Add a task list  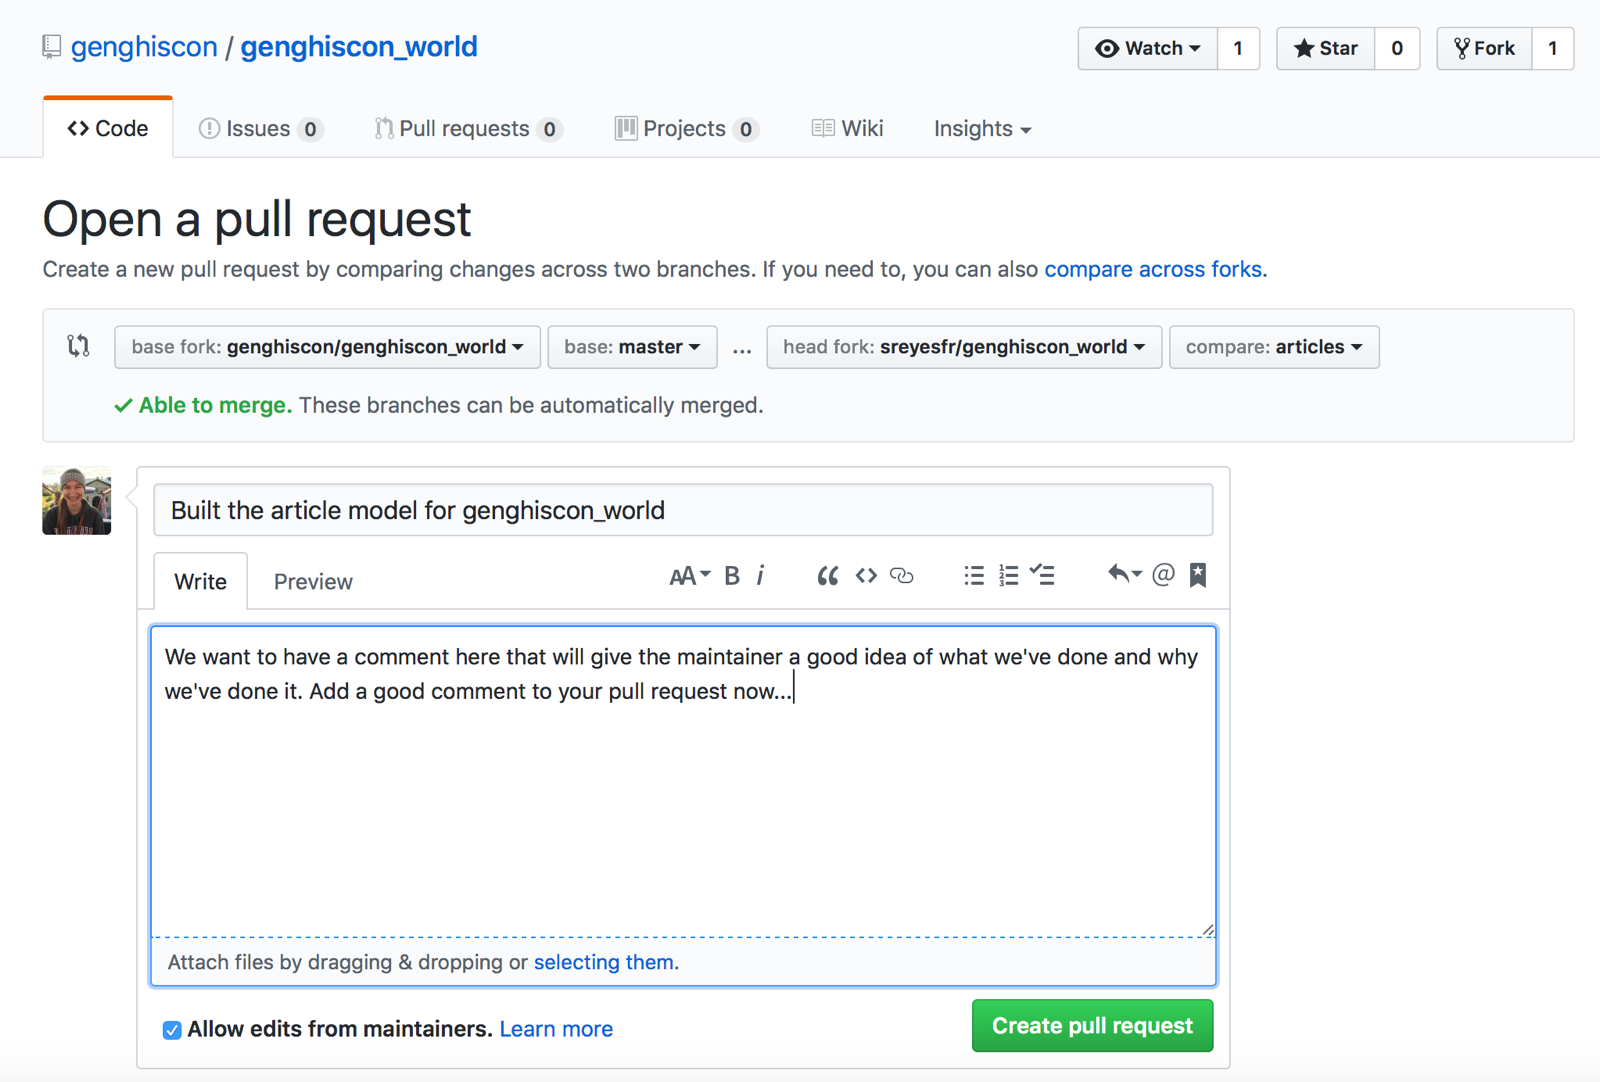point(1043,575)
